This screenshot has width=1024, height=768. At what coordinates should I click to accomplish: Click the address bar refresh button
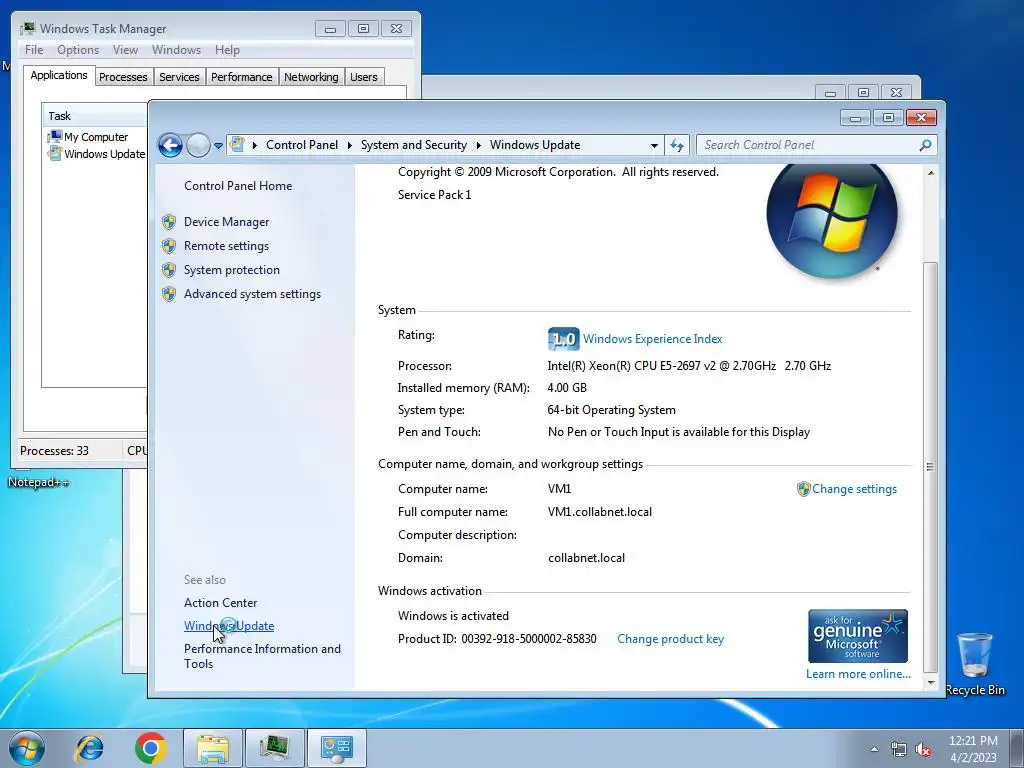point(677,145)
